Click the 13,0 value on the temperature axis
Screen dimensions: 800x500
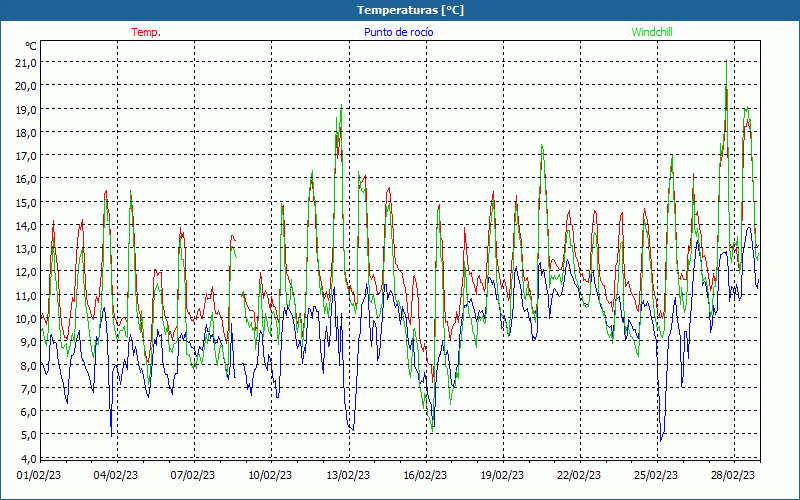click(x=26, y=249)
